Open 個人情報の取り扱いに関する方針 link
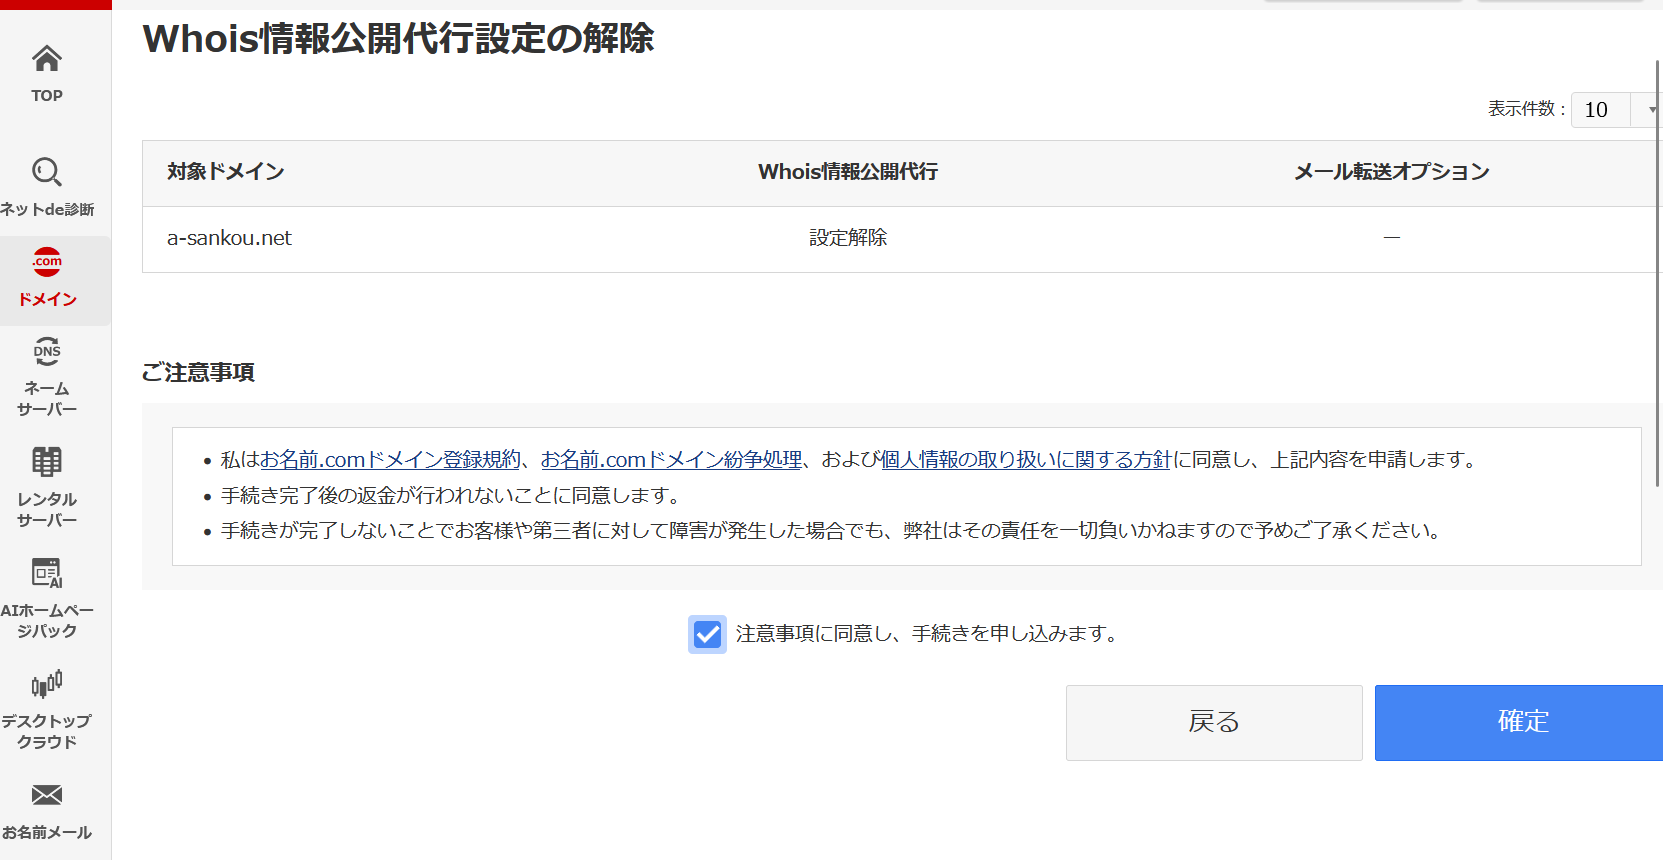This screenshot has width=1663, height=860. pos(1025,460)
